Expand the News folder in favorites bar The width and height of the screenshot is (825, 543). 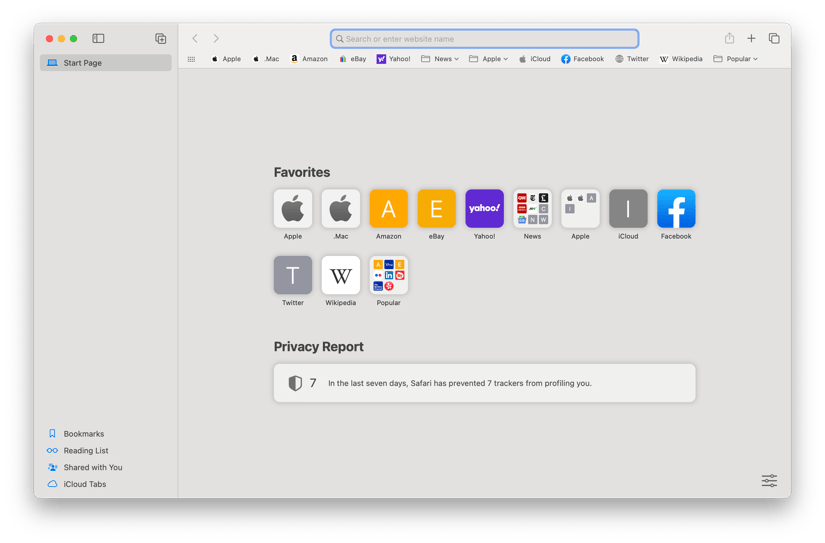[440, 59]
